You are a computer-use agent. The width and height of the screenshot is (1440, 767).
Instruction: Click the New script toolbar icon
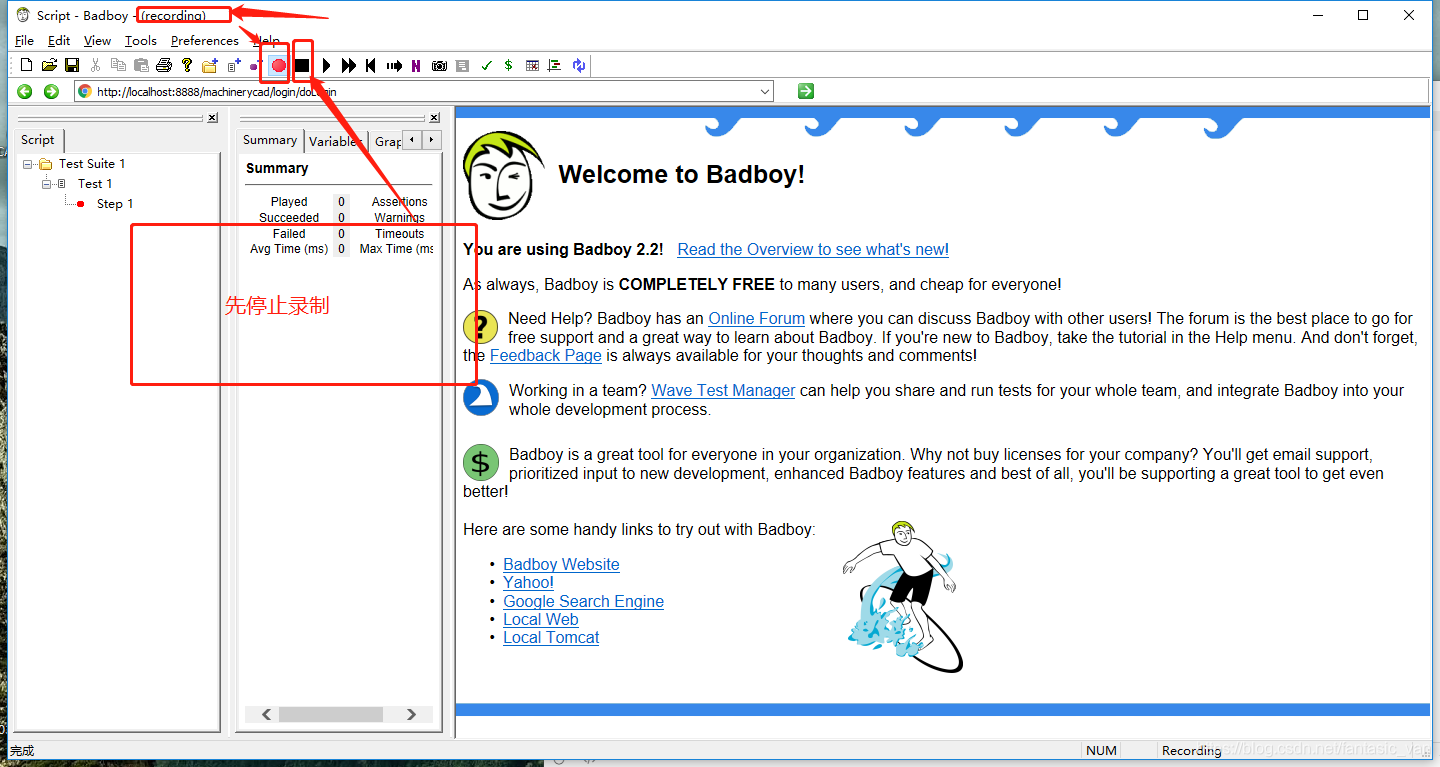point(27,65)
